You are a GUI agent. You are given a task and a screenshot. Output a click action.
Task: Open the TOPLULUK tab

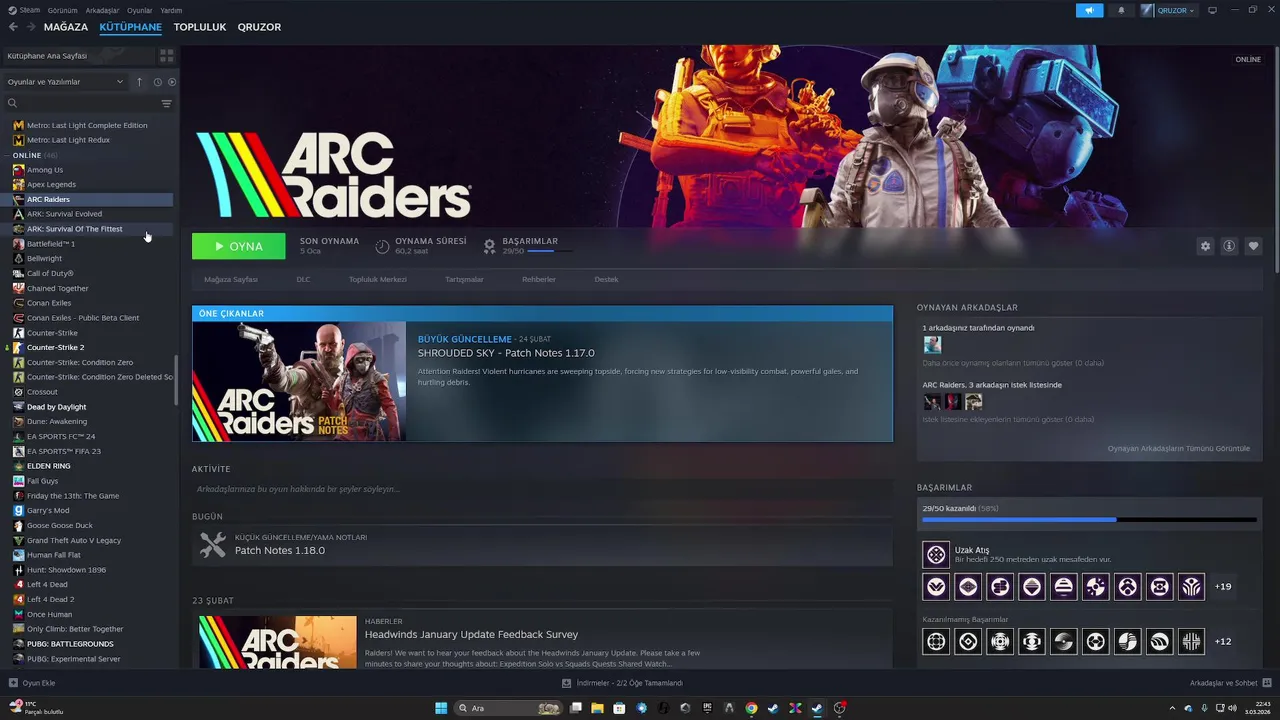[x=200, y=27]
